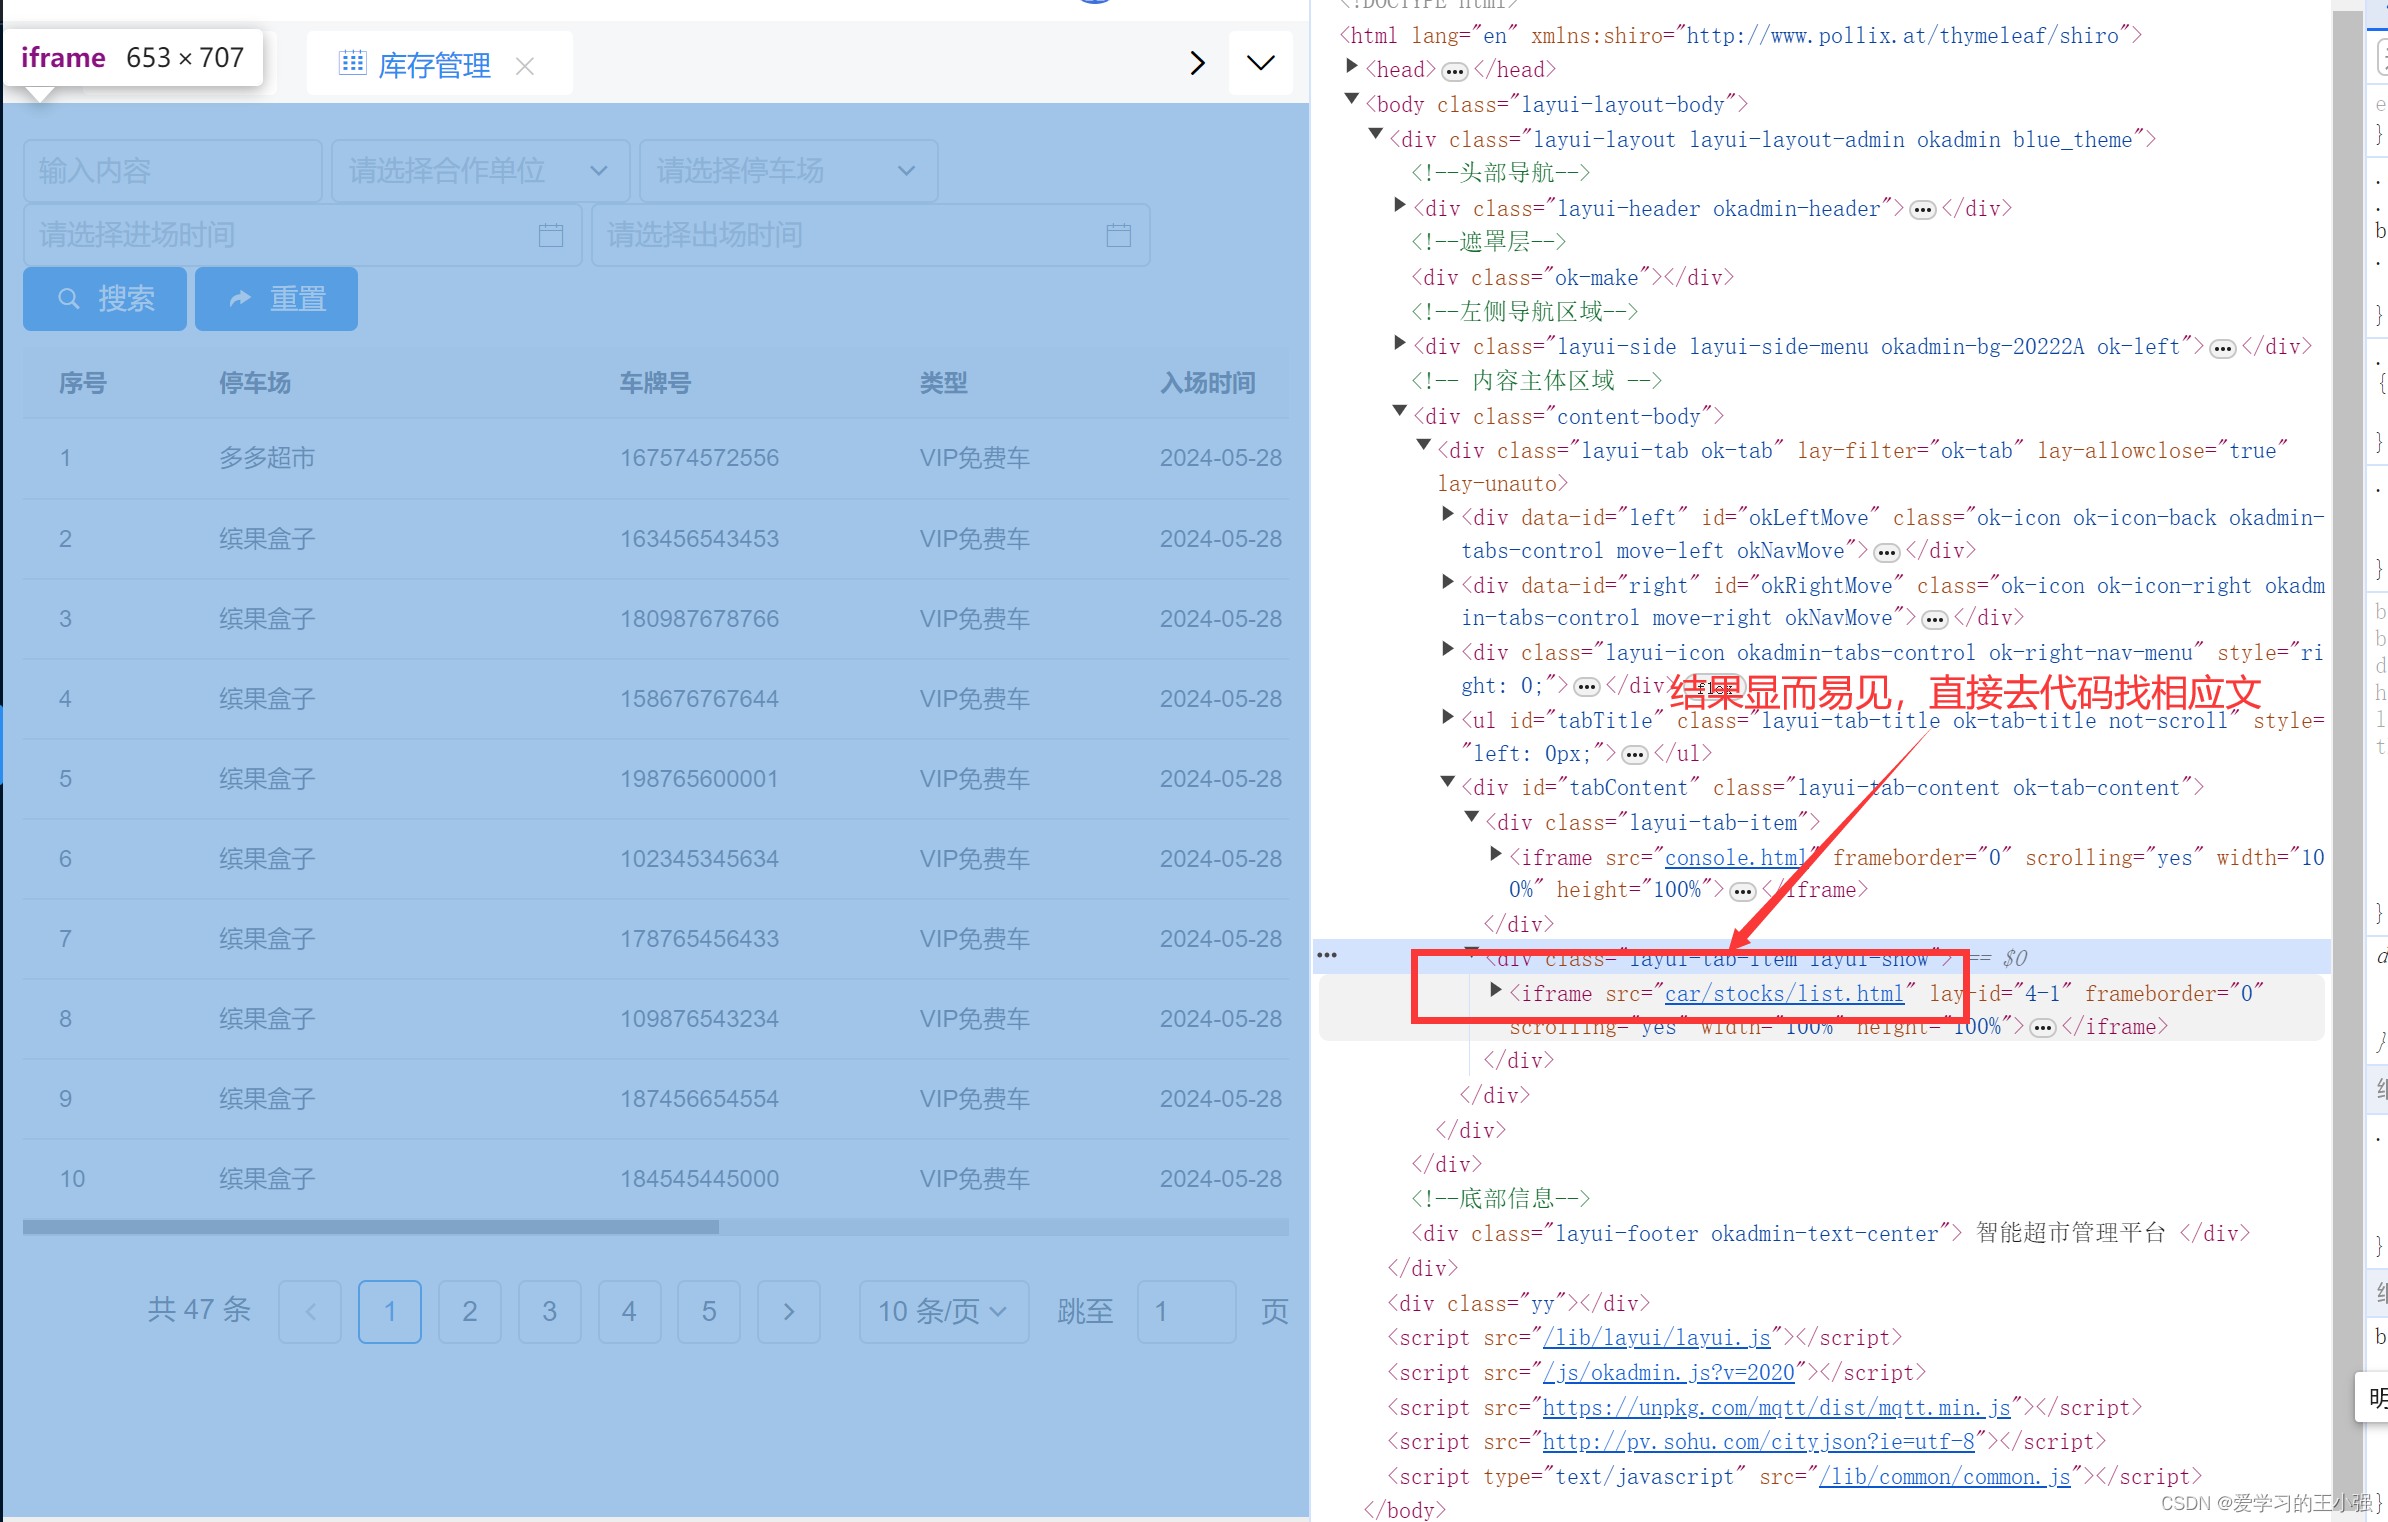Select row with plate 167574572556
This screenshot has height=1522, width=2388.
pyautogui.click(x=656, y=458)
